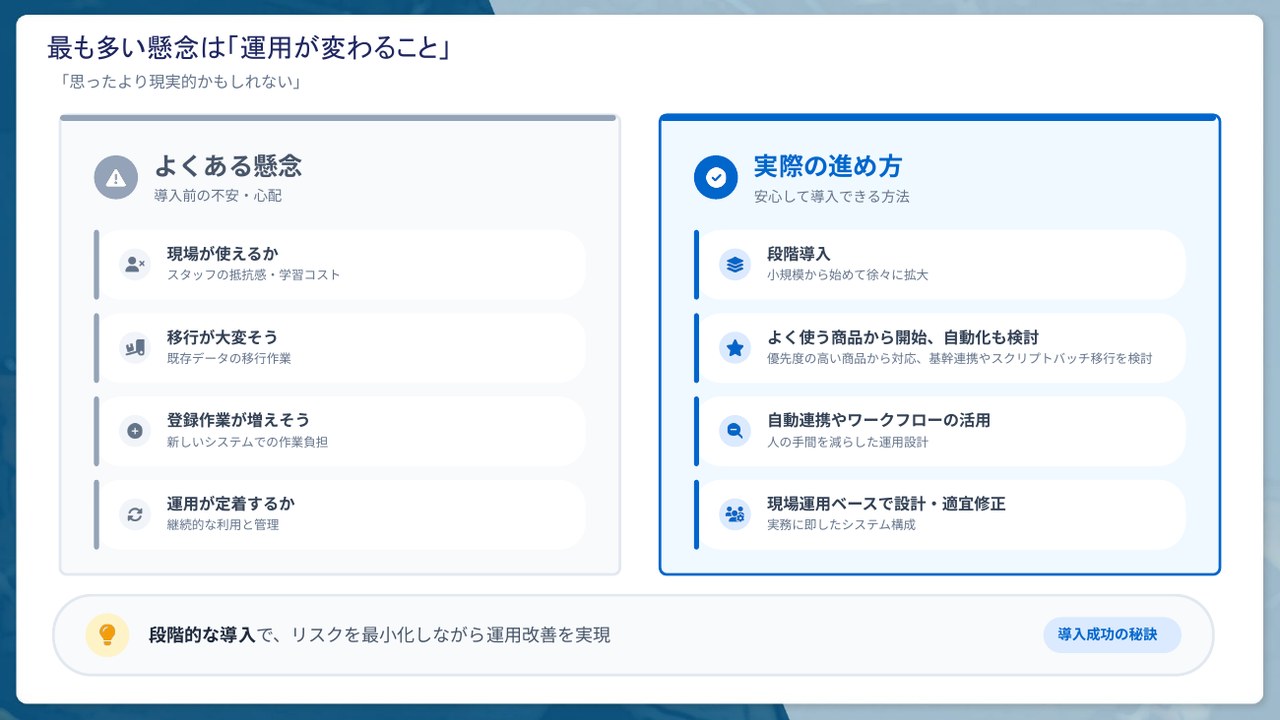
Task: Click the user icon next to 現場が使えるか
Action: 134,264
